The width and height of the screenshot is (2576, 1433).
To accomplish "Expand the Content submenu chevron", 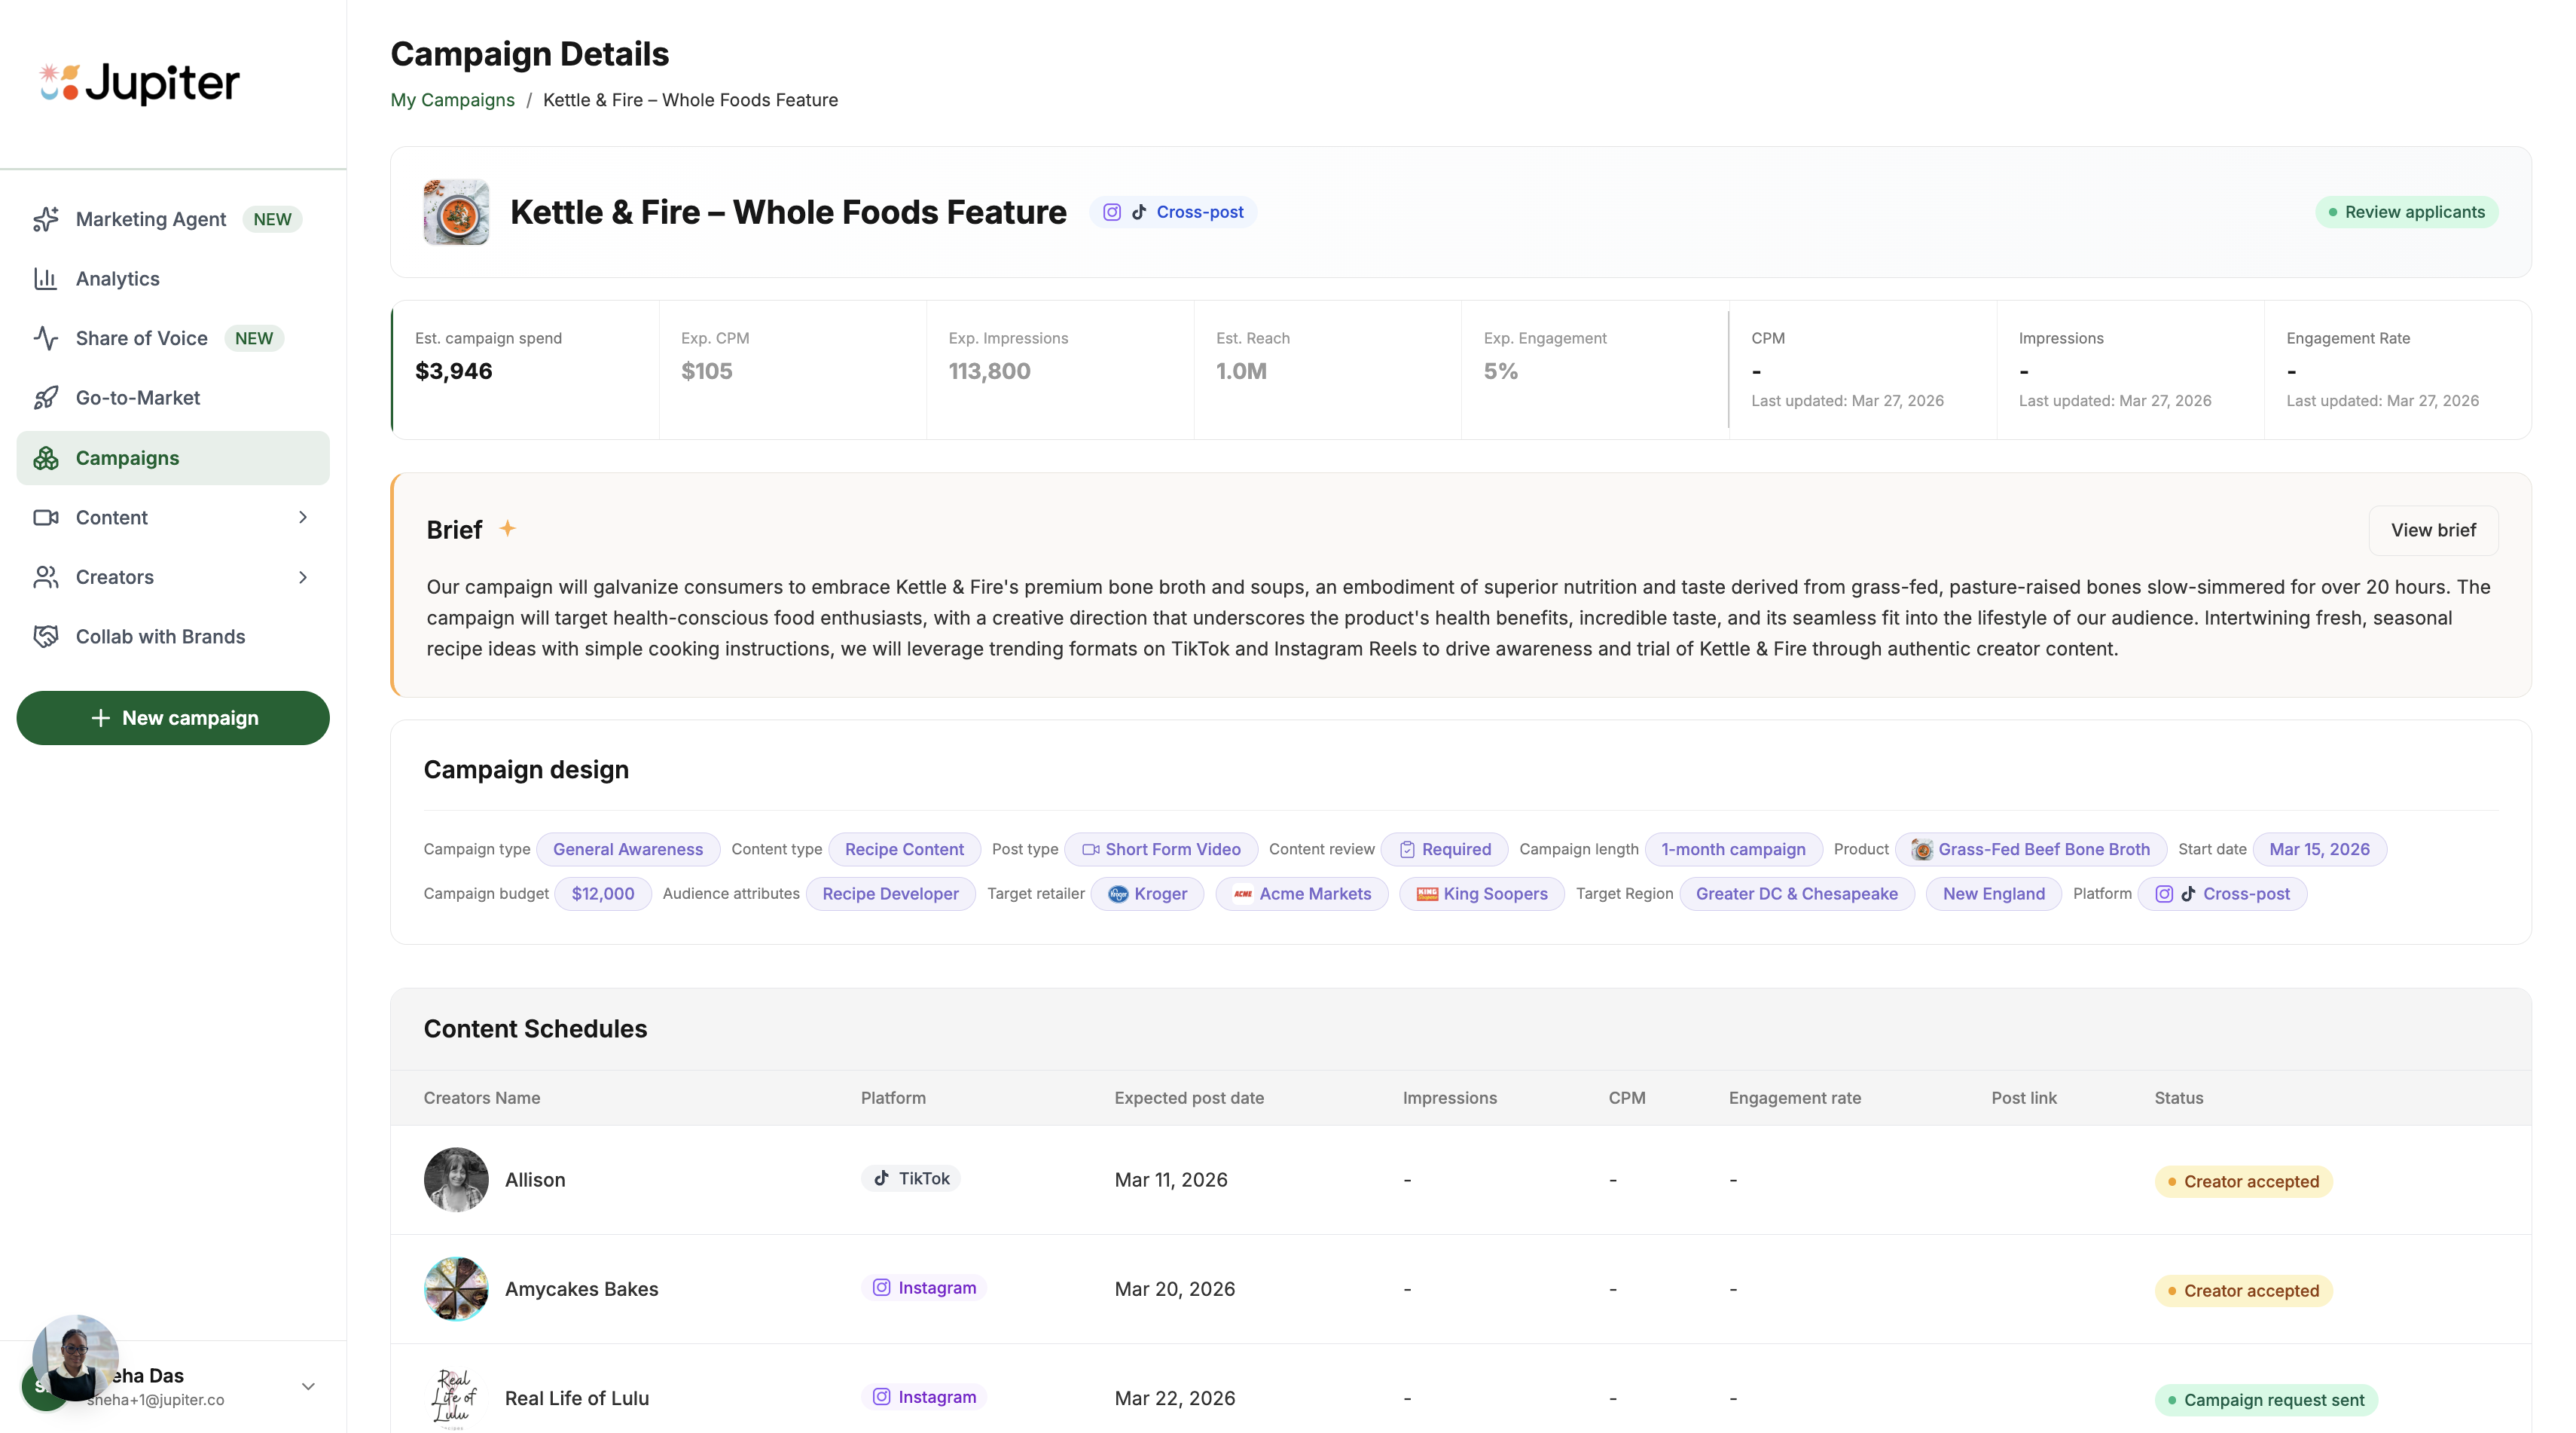I will (x=303, y=517).
